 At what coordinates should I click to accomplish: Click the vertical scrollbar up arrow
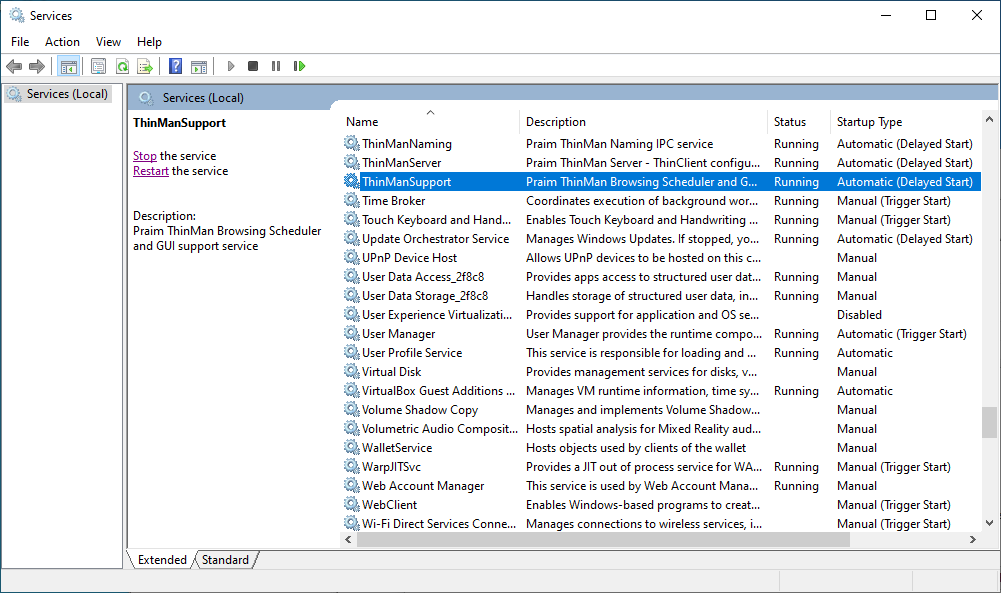coord(989,119)
